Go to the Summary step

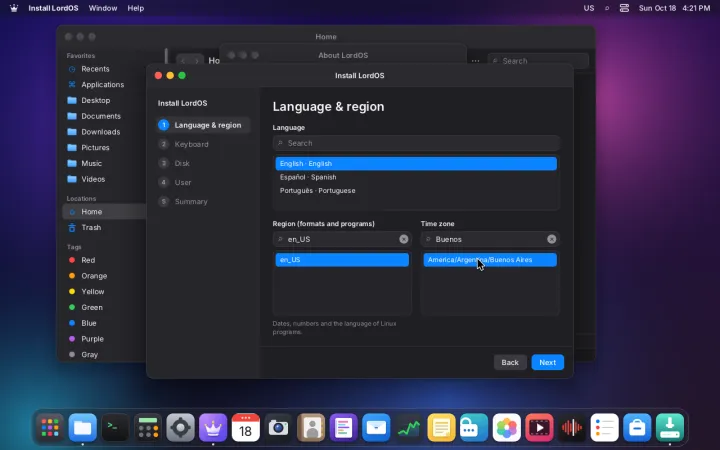click(203, 202)
